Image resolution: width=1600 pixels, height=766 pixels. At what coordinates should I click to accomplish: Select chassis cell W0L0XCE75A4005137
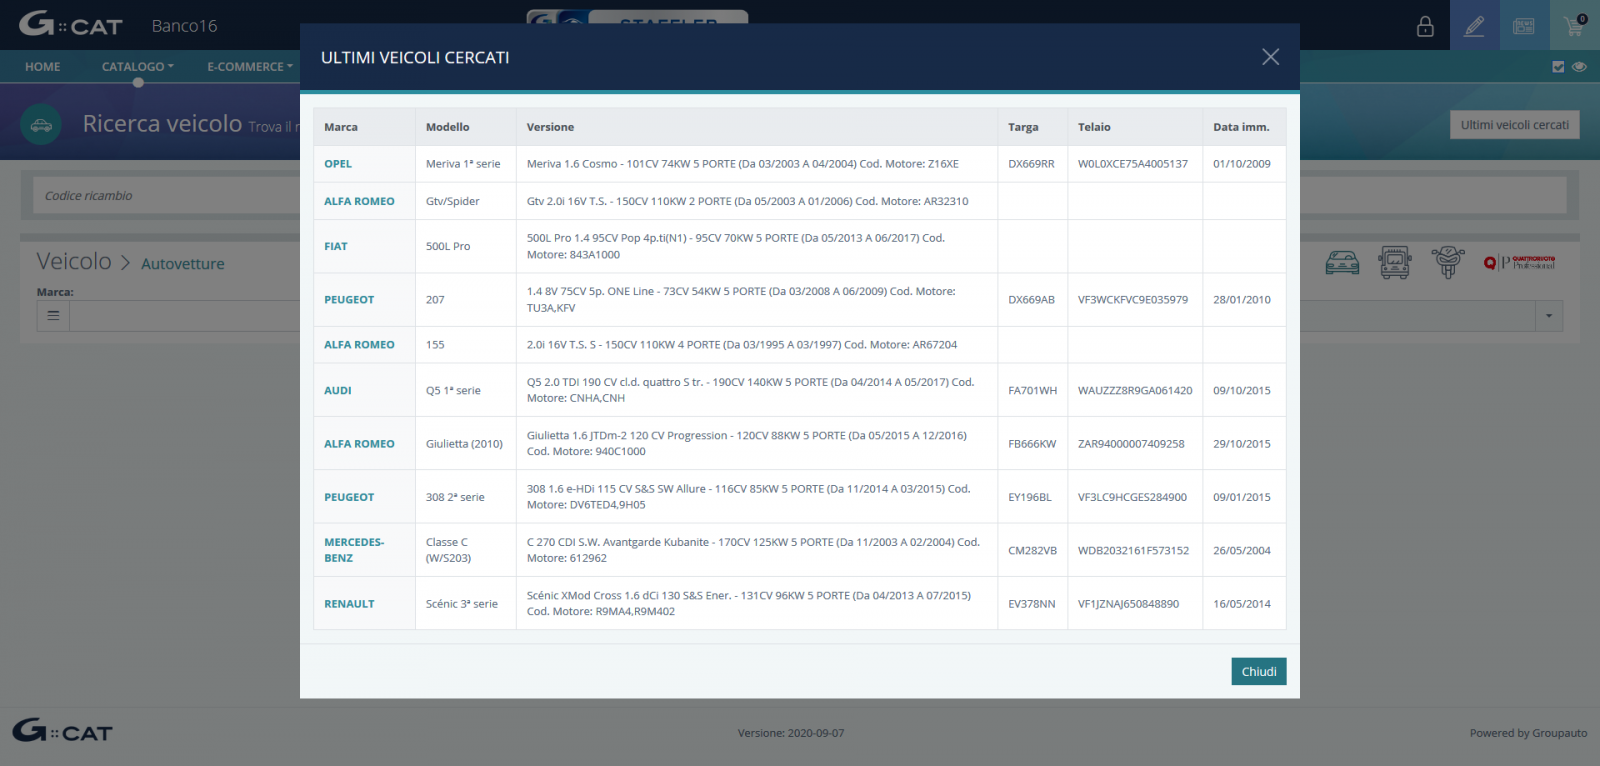[x=1133, y=164]
